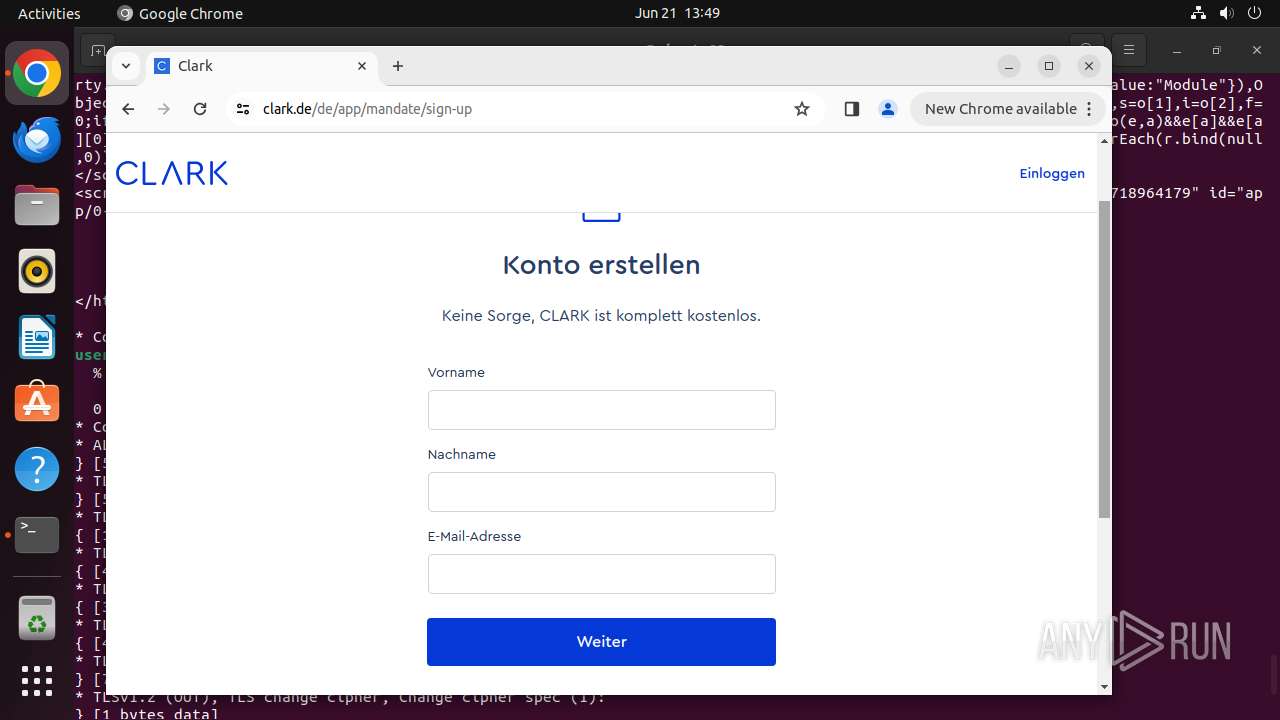Open Google Chrome app menu in top bar
Screen dimensions: 1280x720
[x=180, y=13]
